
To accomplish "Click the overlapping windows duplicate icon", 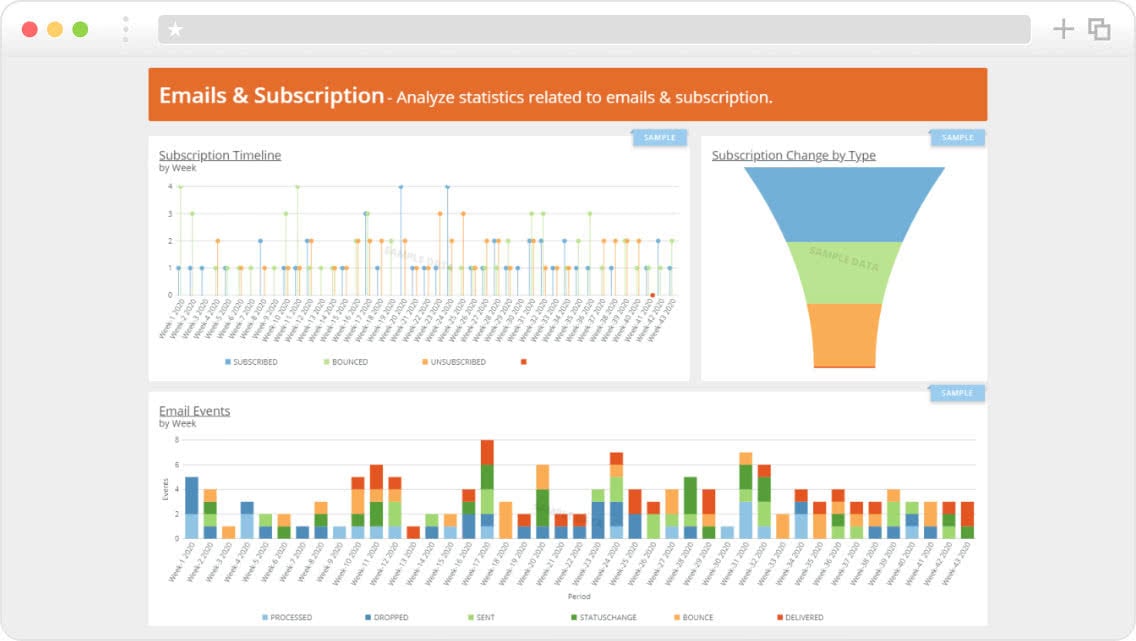I will coord(1099,29).
